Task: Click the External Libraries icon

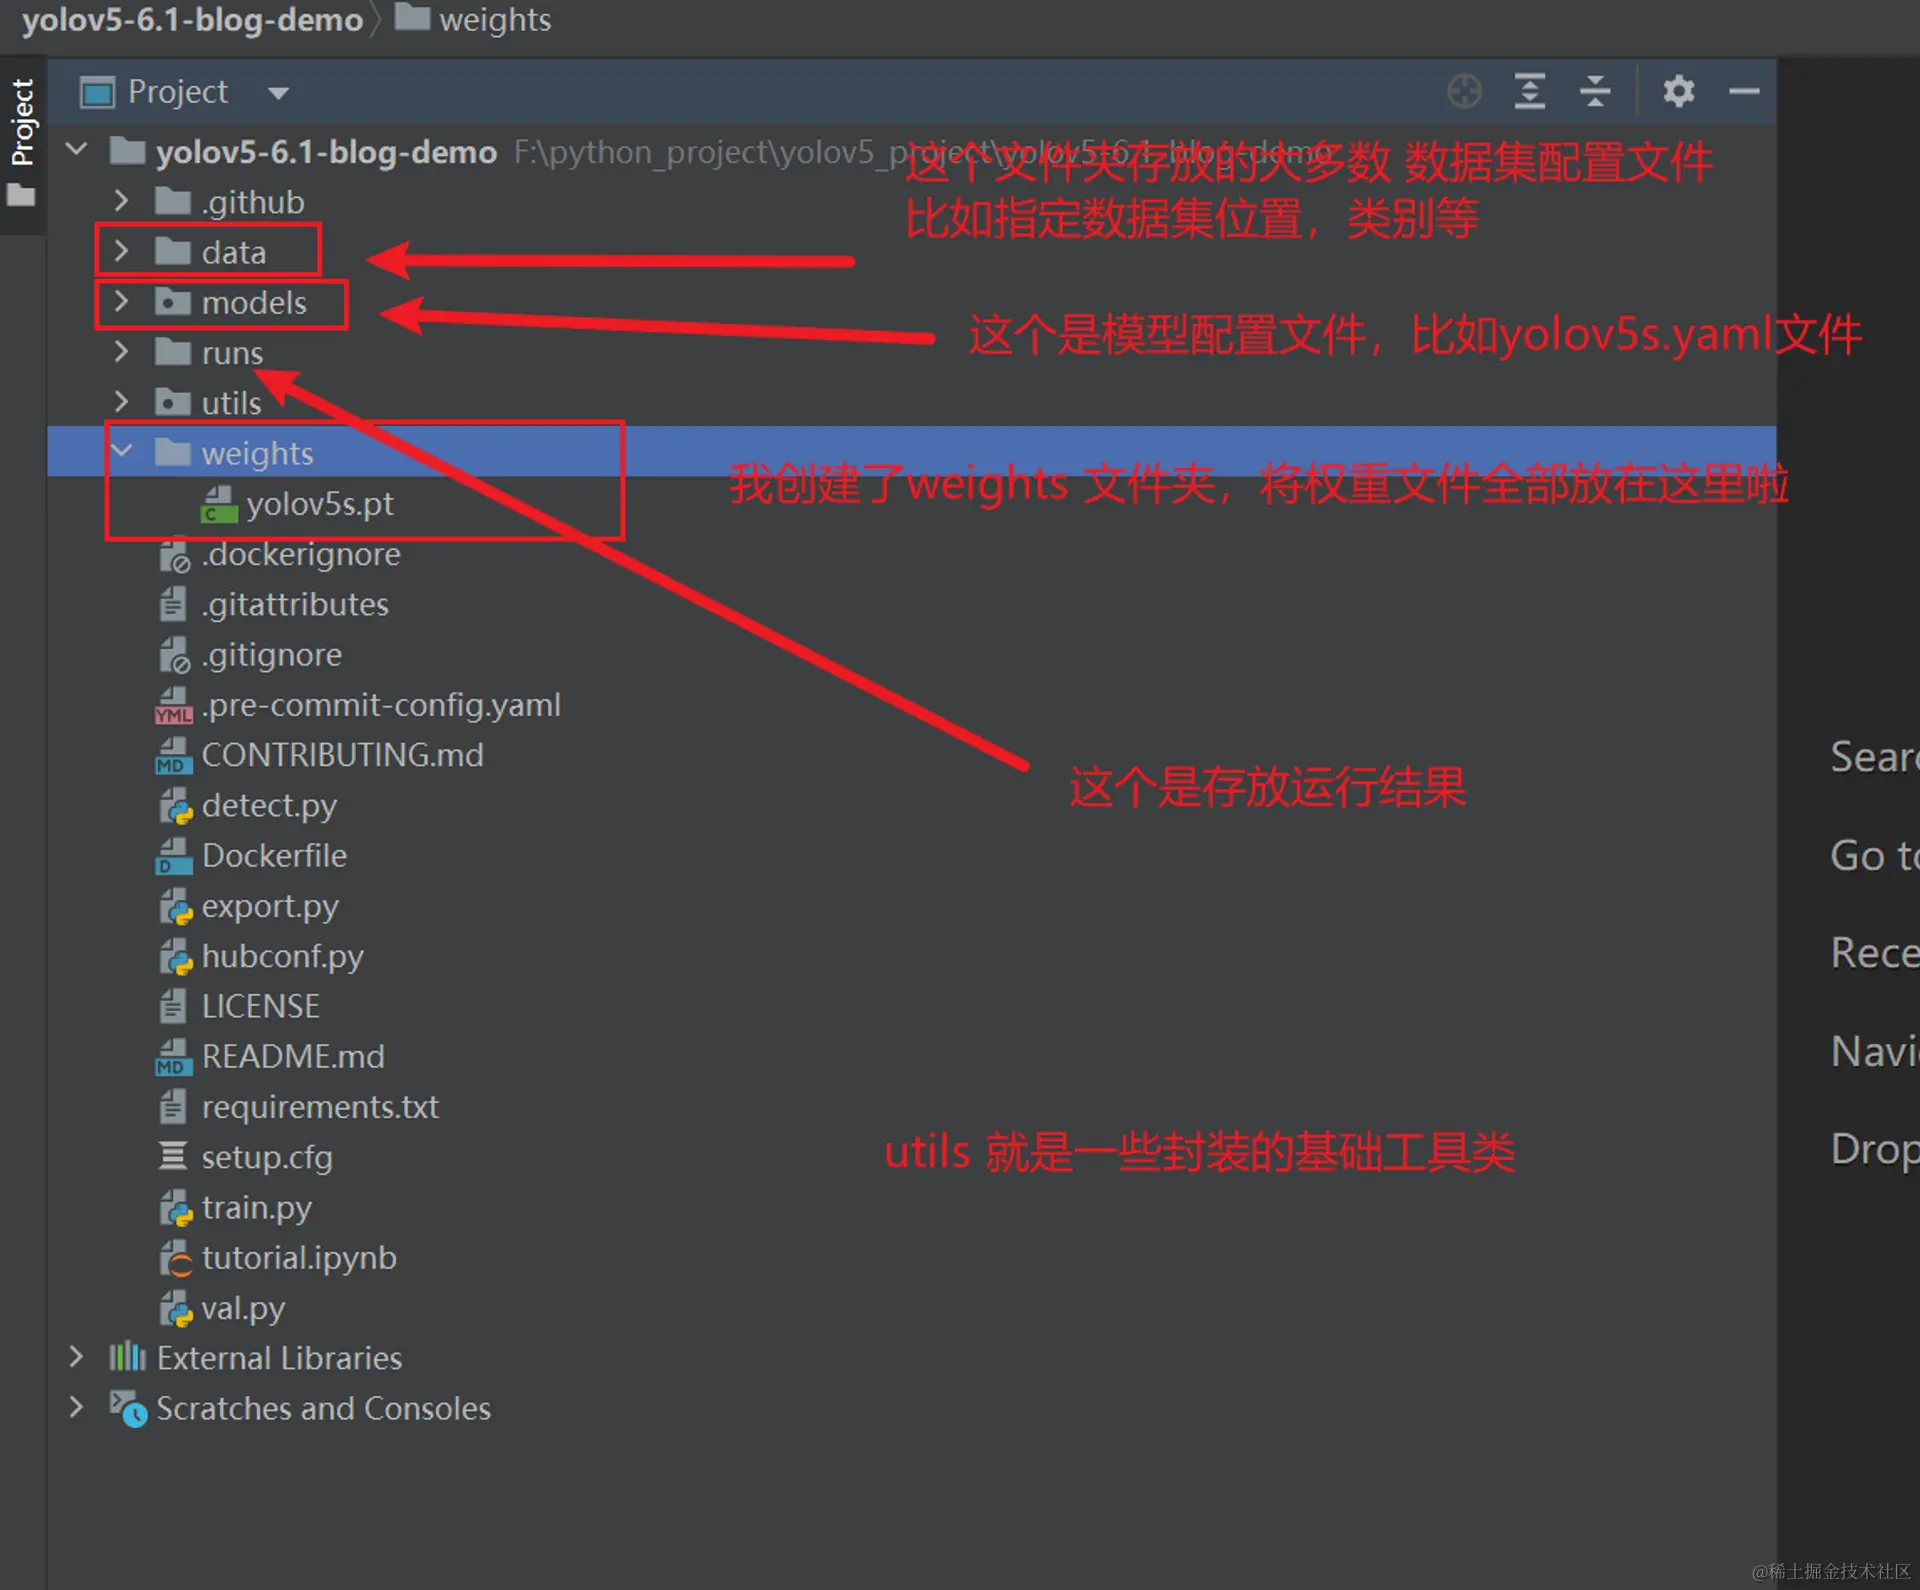Action: 127,1357
